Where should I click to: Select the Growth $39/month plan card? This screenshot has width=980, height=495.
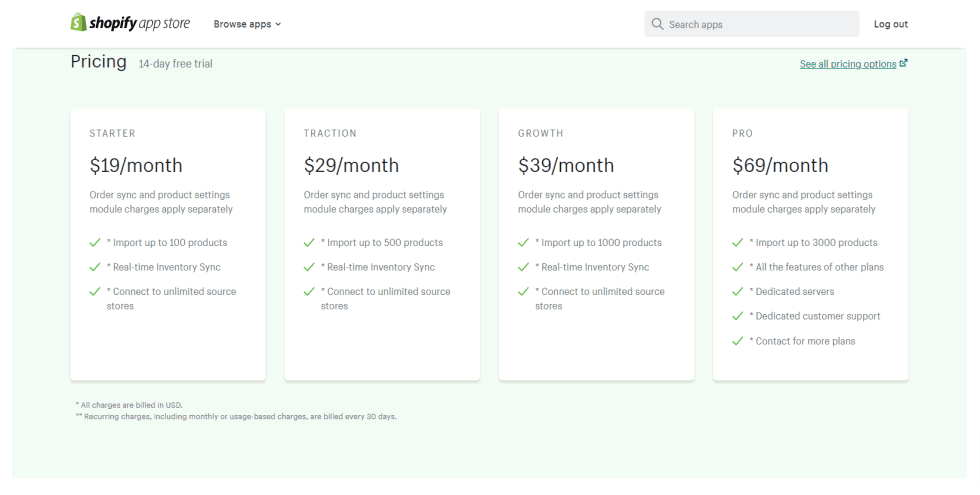click(596, 244)
